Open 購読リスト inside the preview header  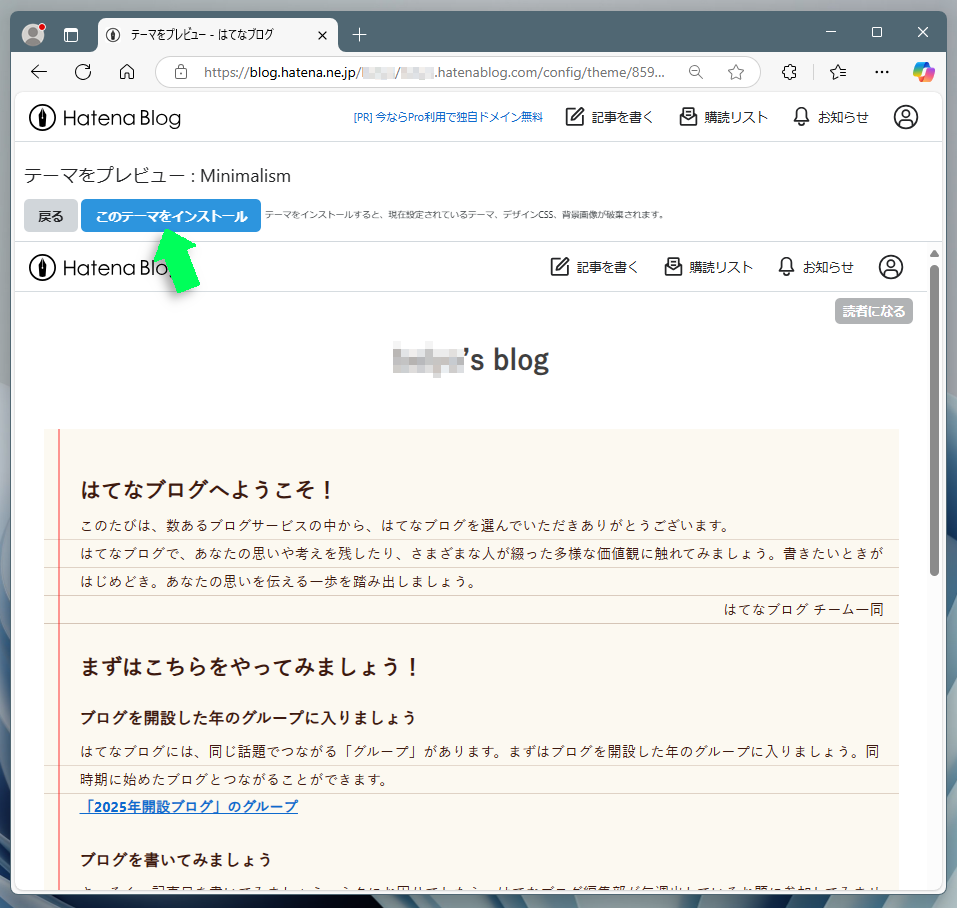coord(709,267)
